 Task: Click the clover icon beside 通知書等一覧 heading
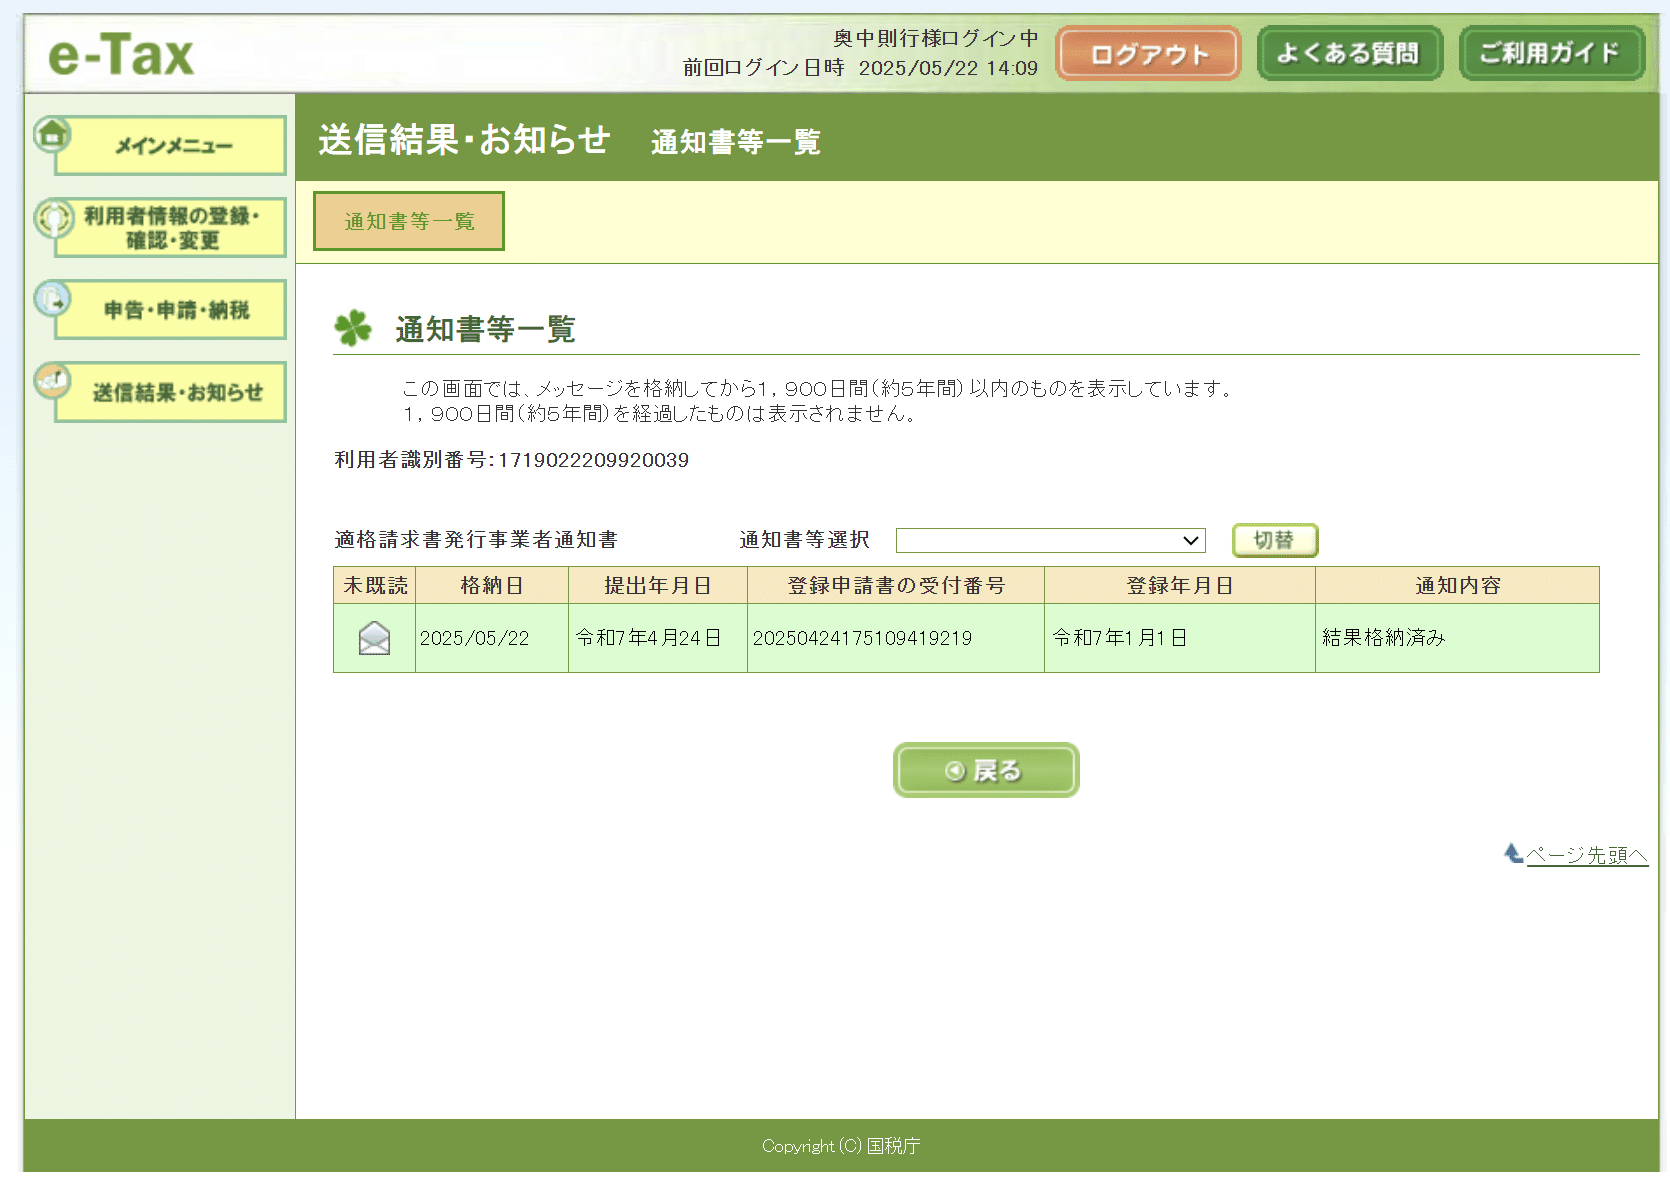[353, 328]
